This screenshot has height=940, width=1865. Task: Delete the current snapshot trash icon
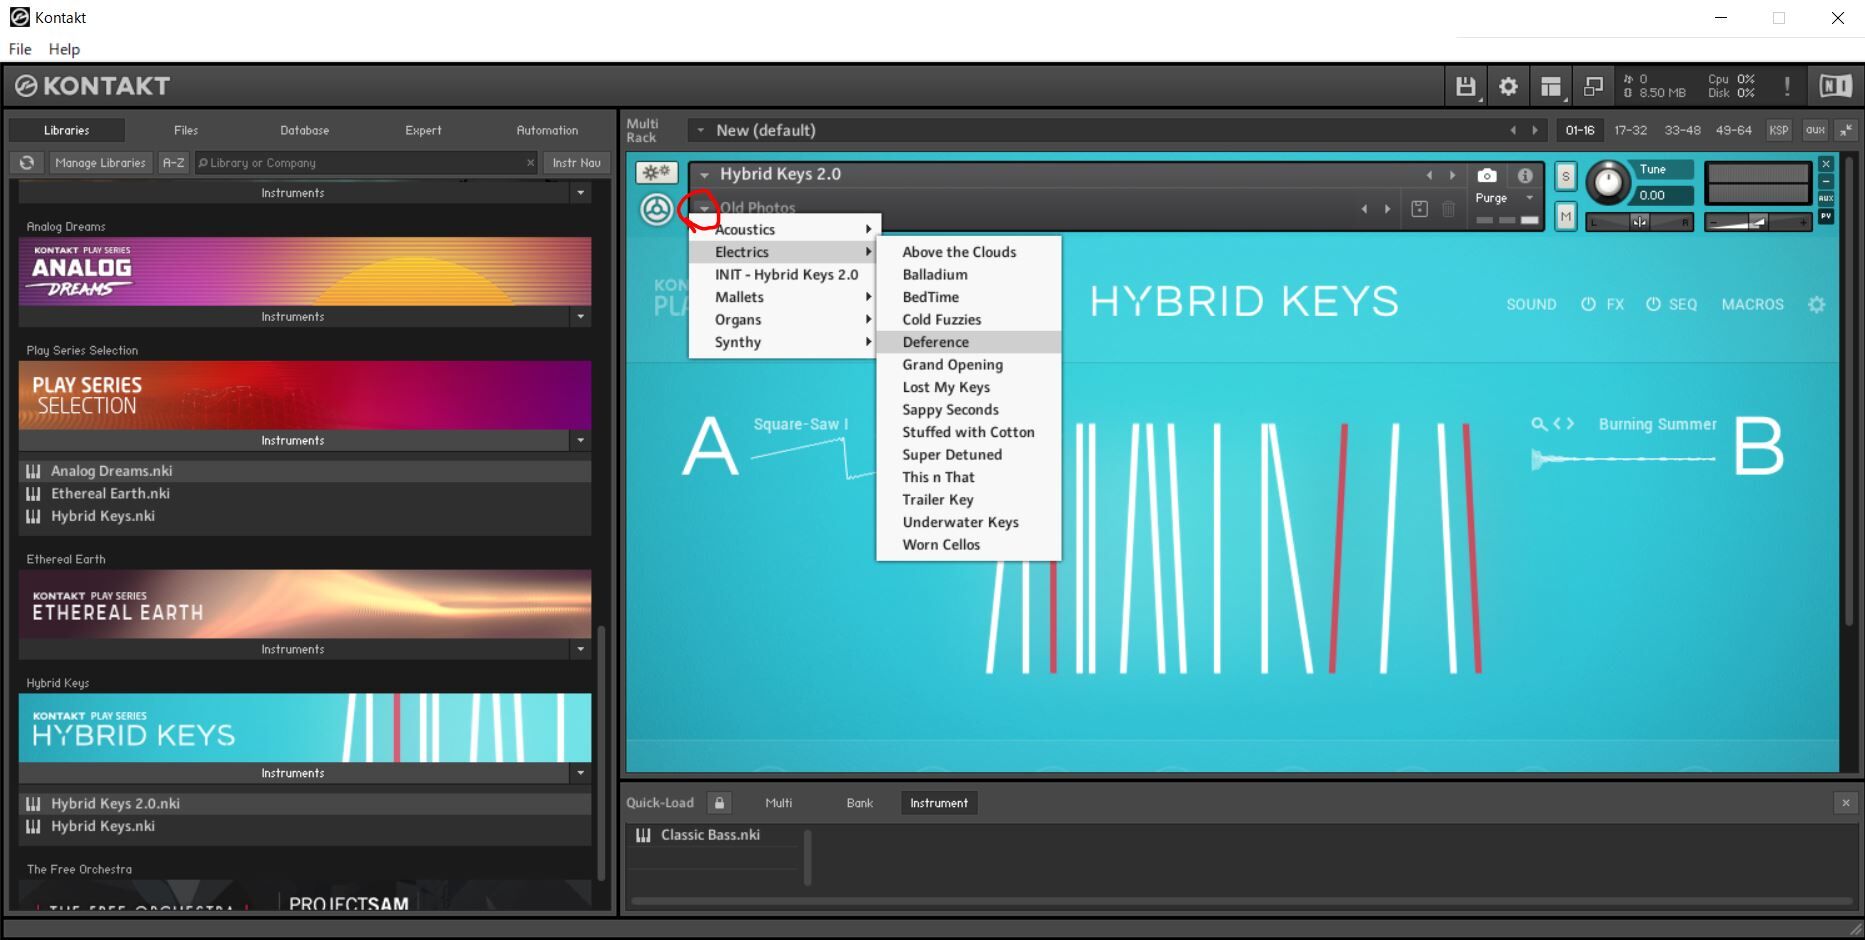pyautogui.click(x=1448, y=208)
